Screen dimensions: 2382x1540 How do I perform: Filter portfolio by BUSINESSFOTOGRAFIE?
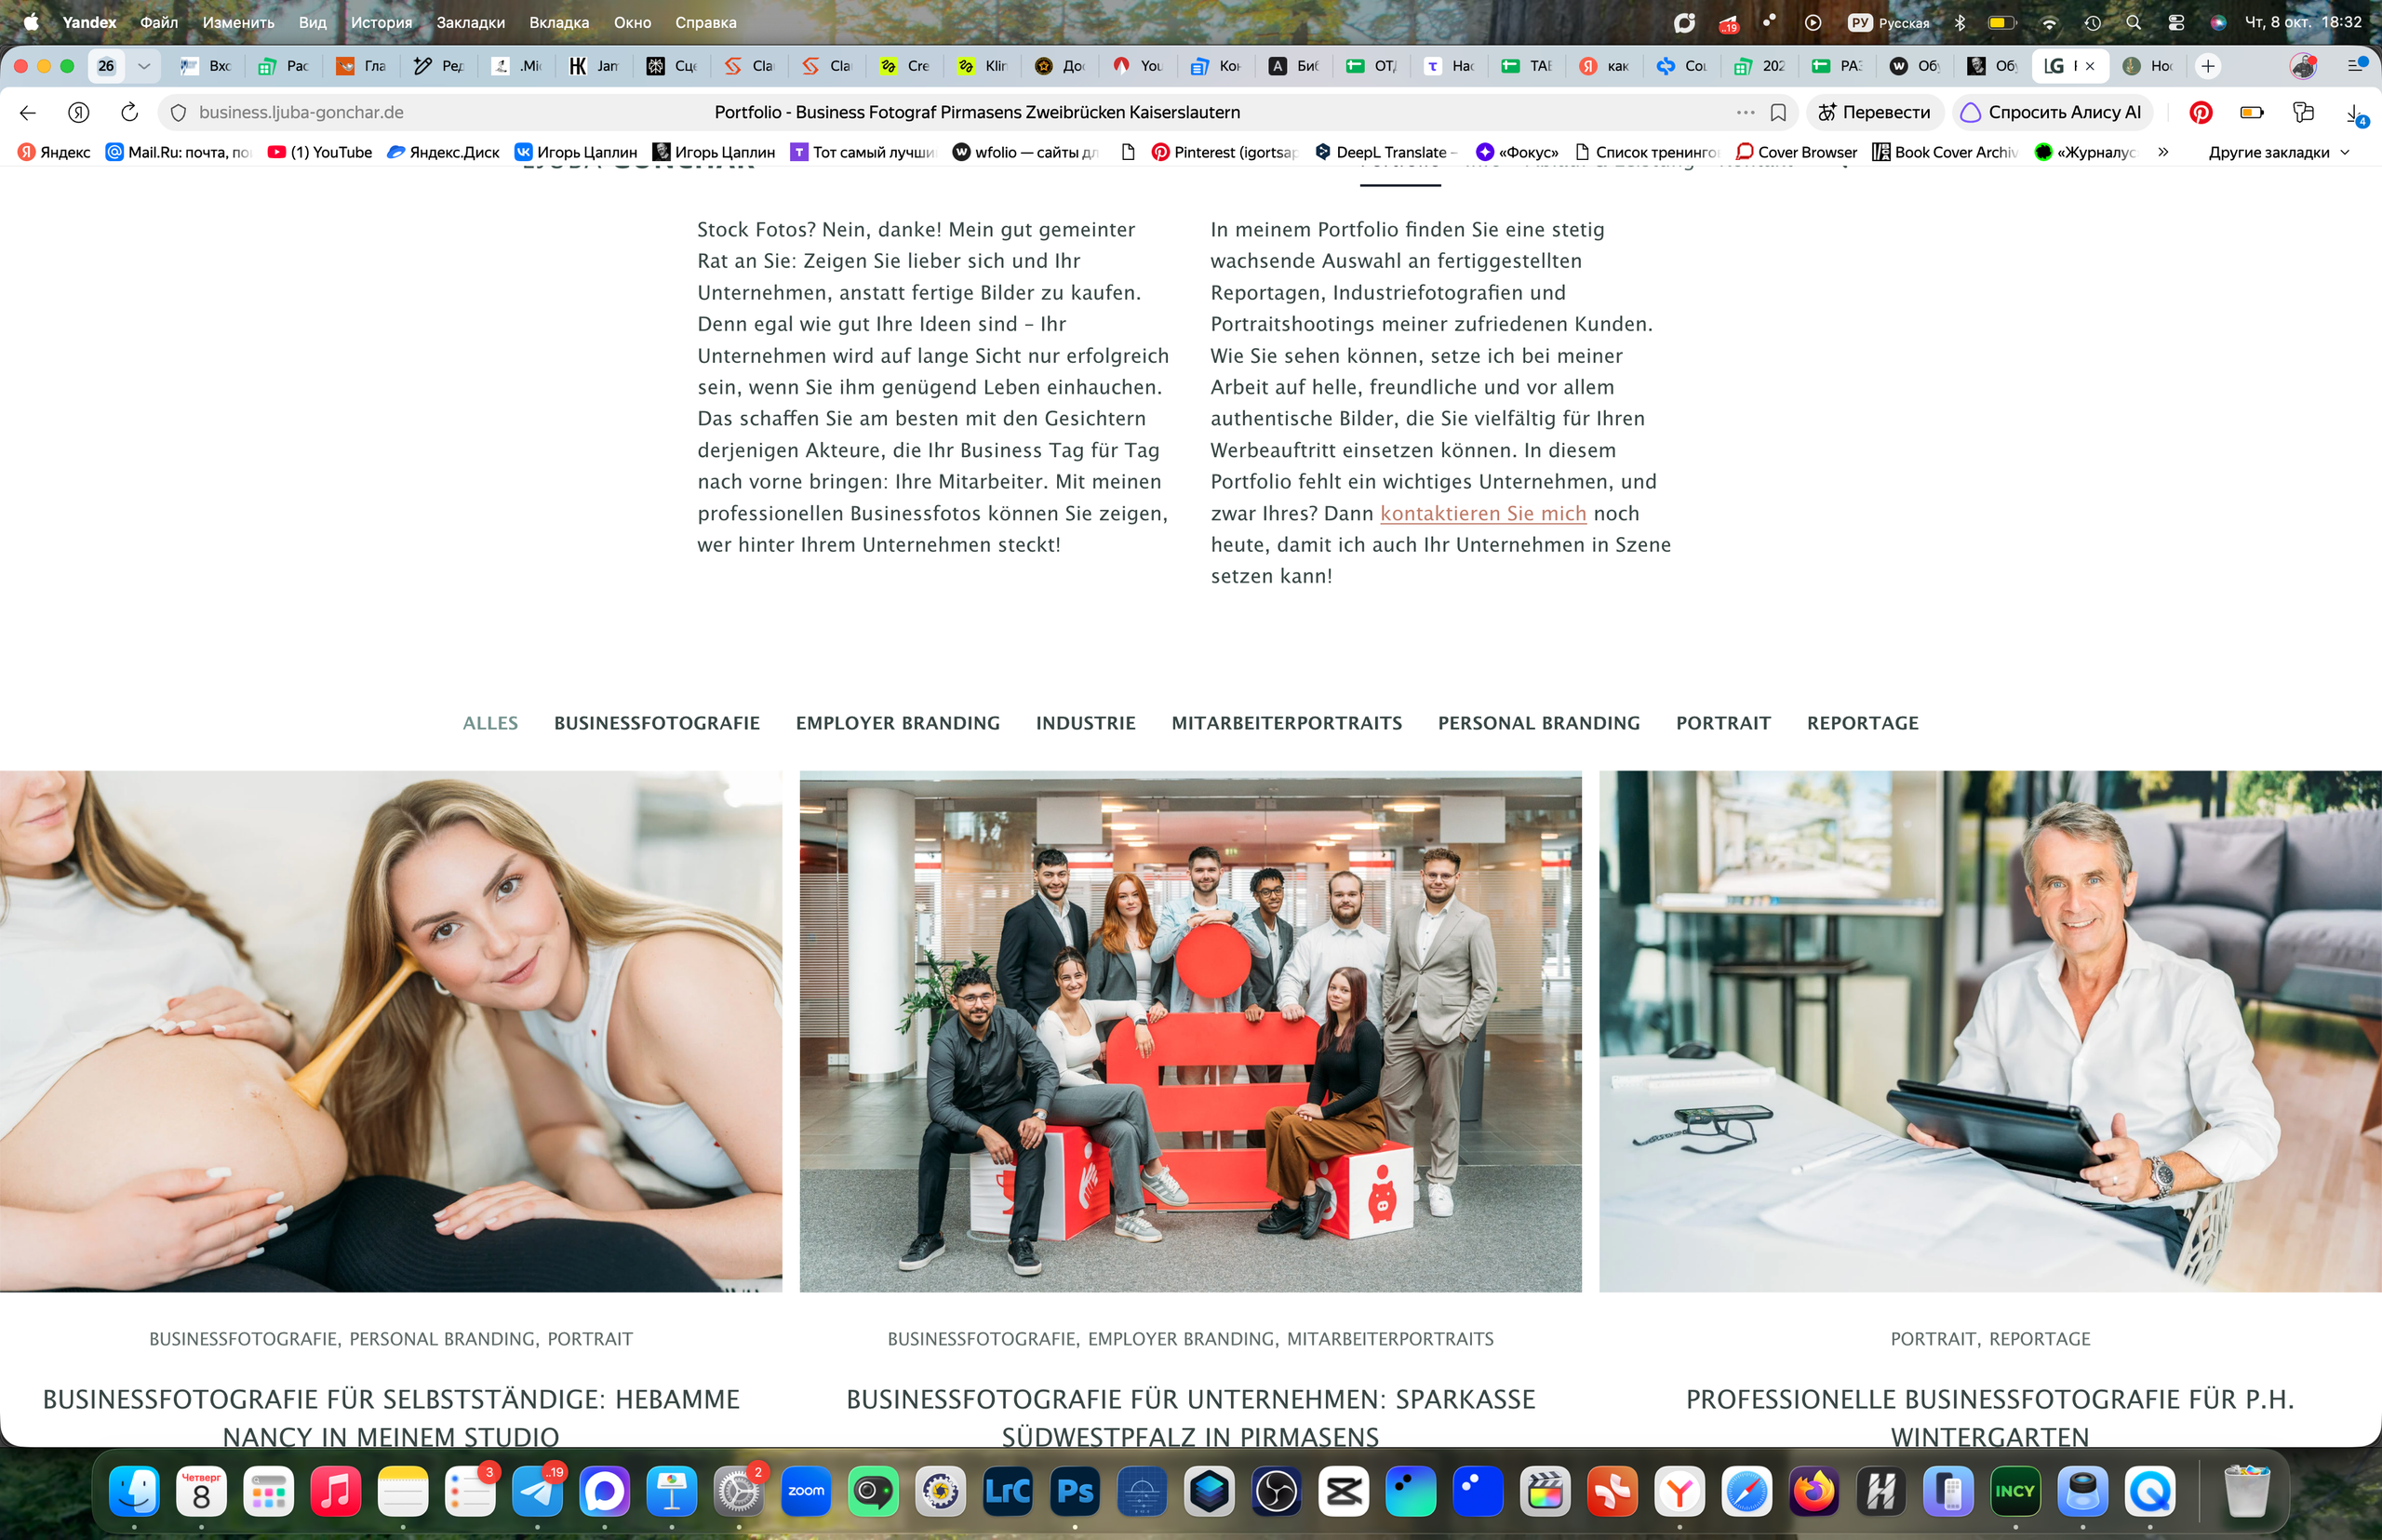657,723
